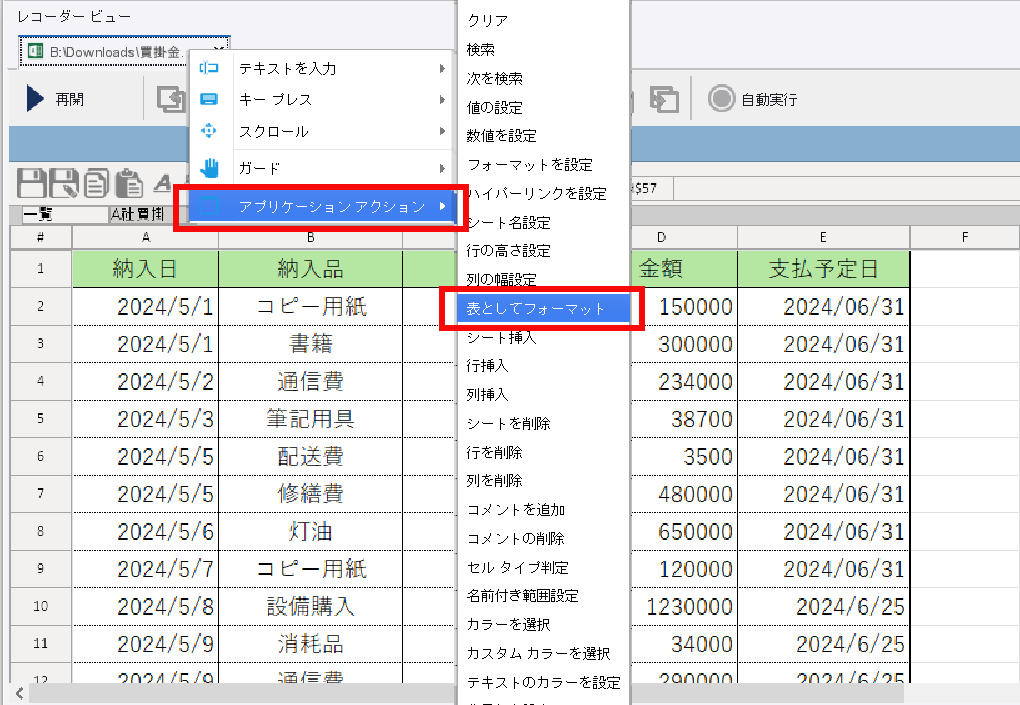Choose セル タイプ判定 in the submenu
The image size is (1020, 705).
[x=543, y=567]
